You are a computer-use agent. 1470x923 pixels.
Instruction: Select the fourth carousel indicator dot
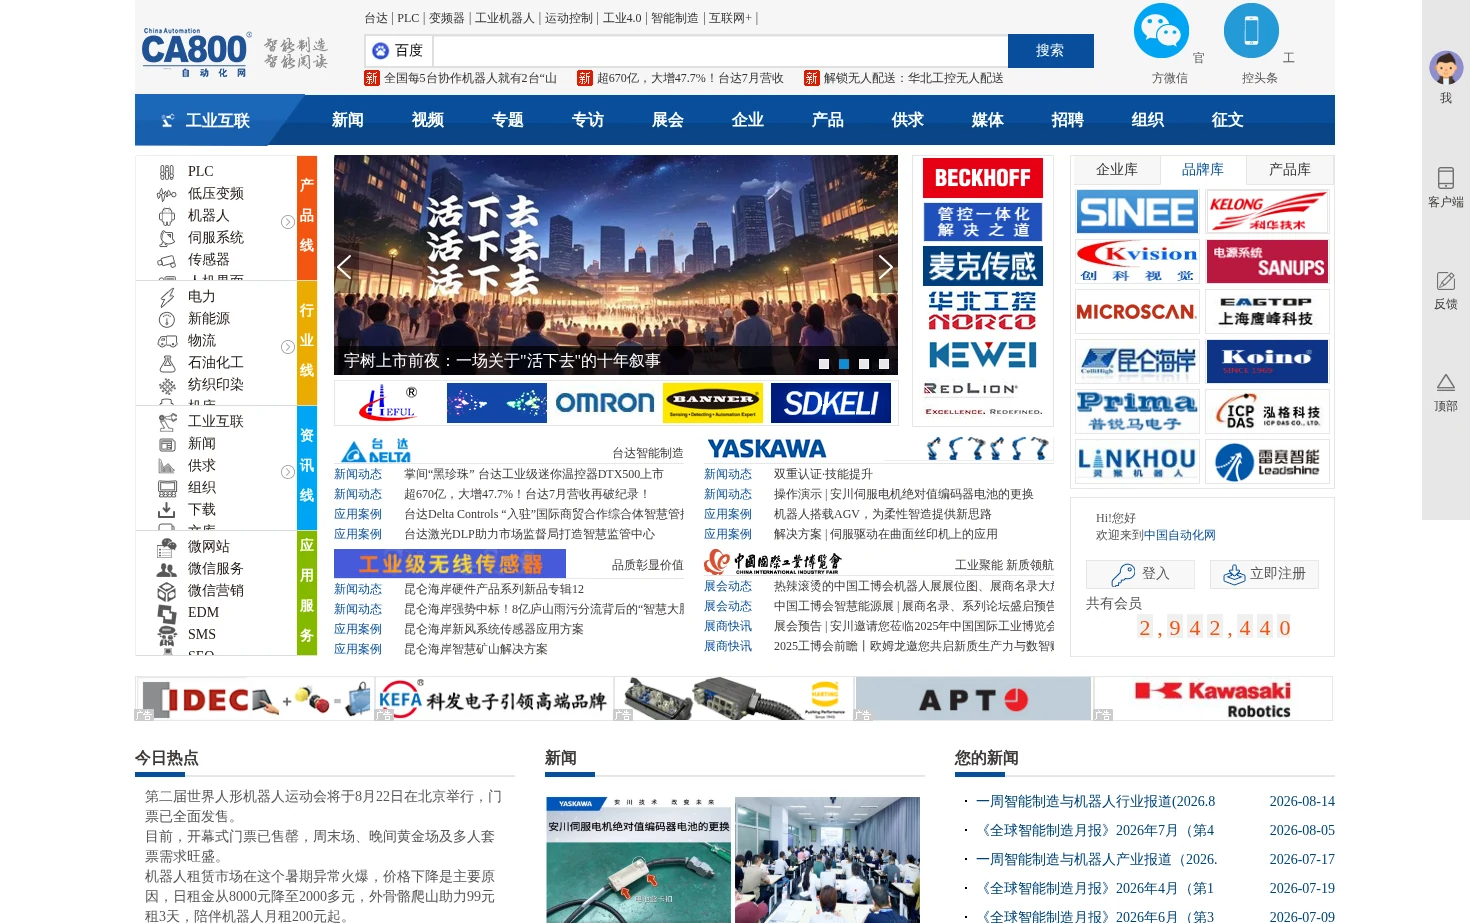click(884, 364)
